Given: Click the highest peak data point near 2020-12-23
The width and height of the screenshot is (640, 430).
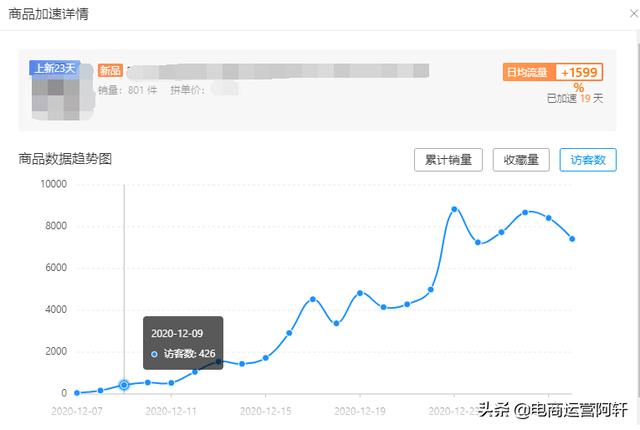Looking at the screenshot, I should point(454,209).
